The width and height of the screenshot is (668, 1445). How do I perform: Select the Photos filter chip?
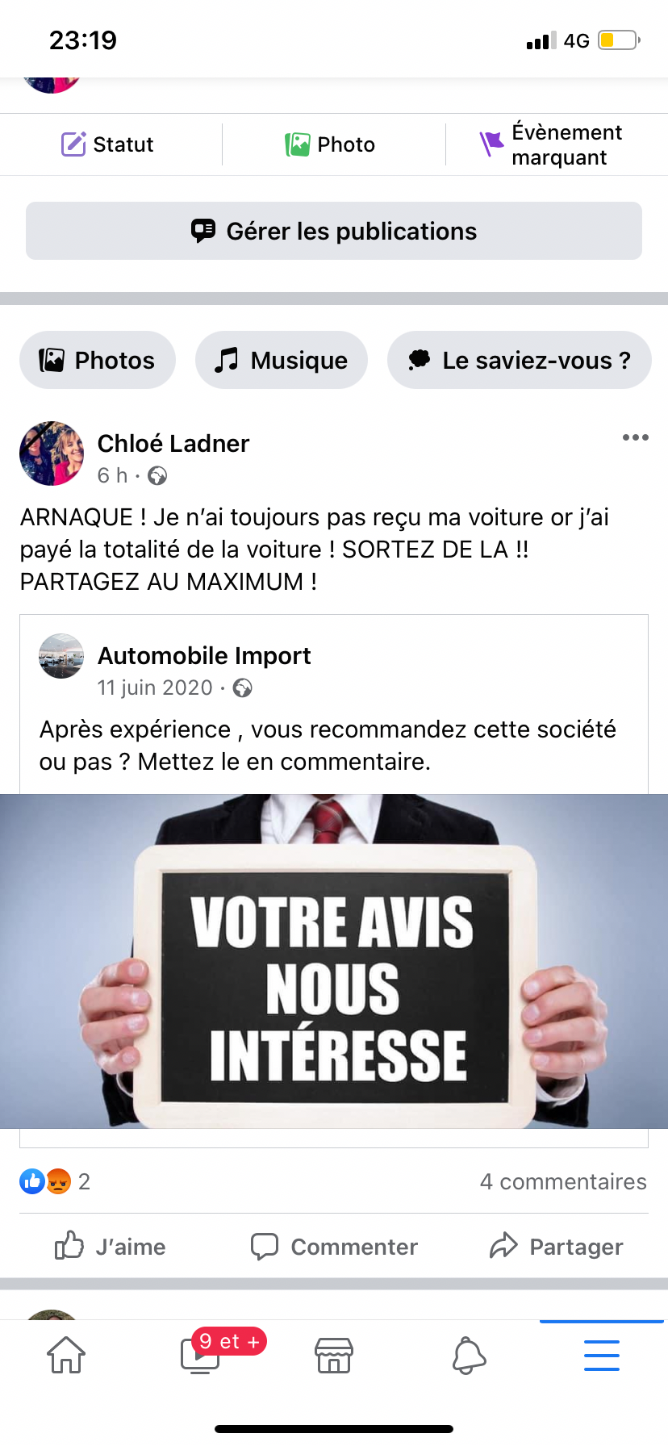pyautogui.click(x=97, y=360)
